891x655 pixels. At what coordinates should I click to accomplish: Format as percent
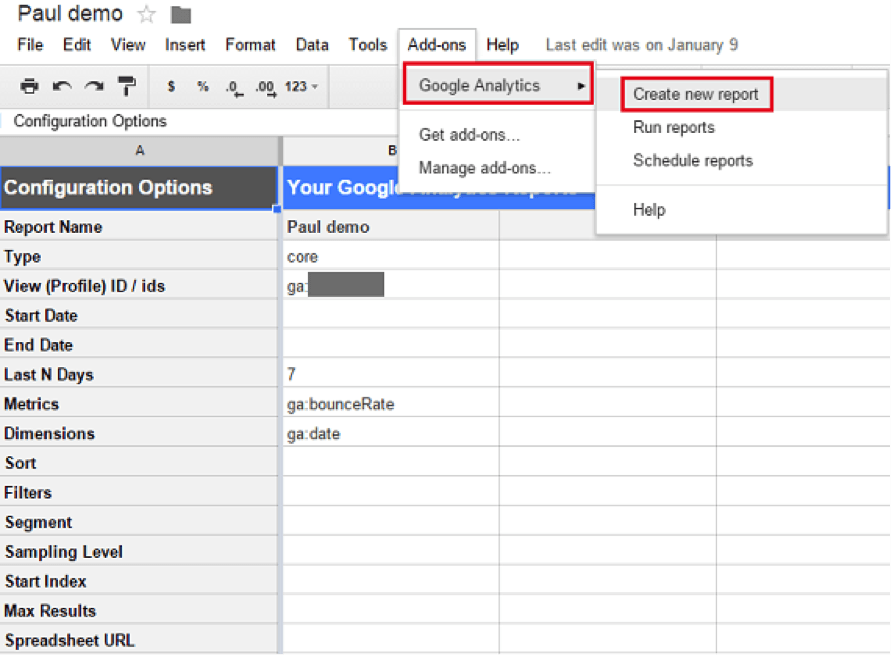[x=203, y=86]
